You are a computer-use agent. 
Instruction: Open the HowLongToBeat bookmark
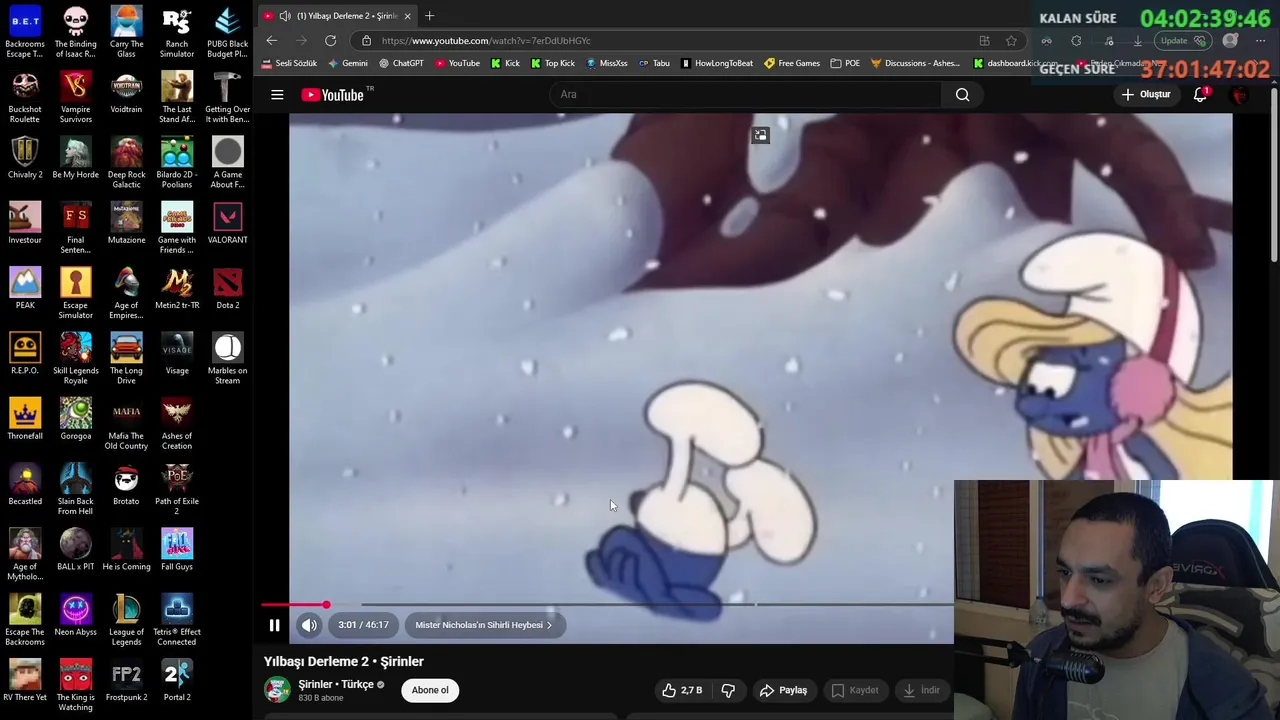tap(717, 63)
